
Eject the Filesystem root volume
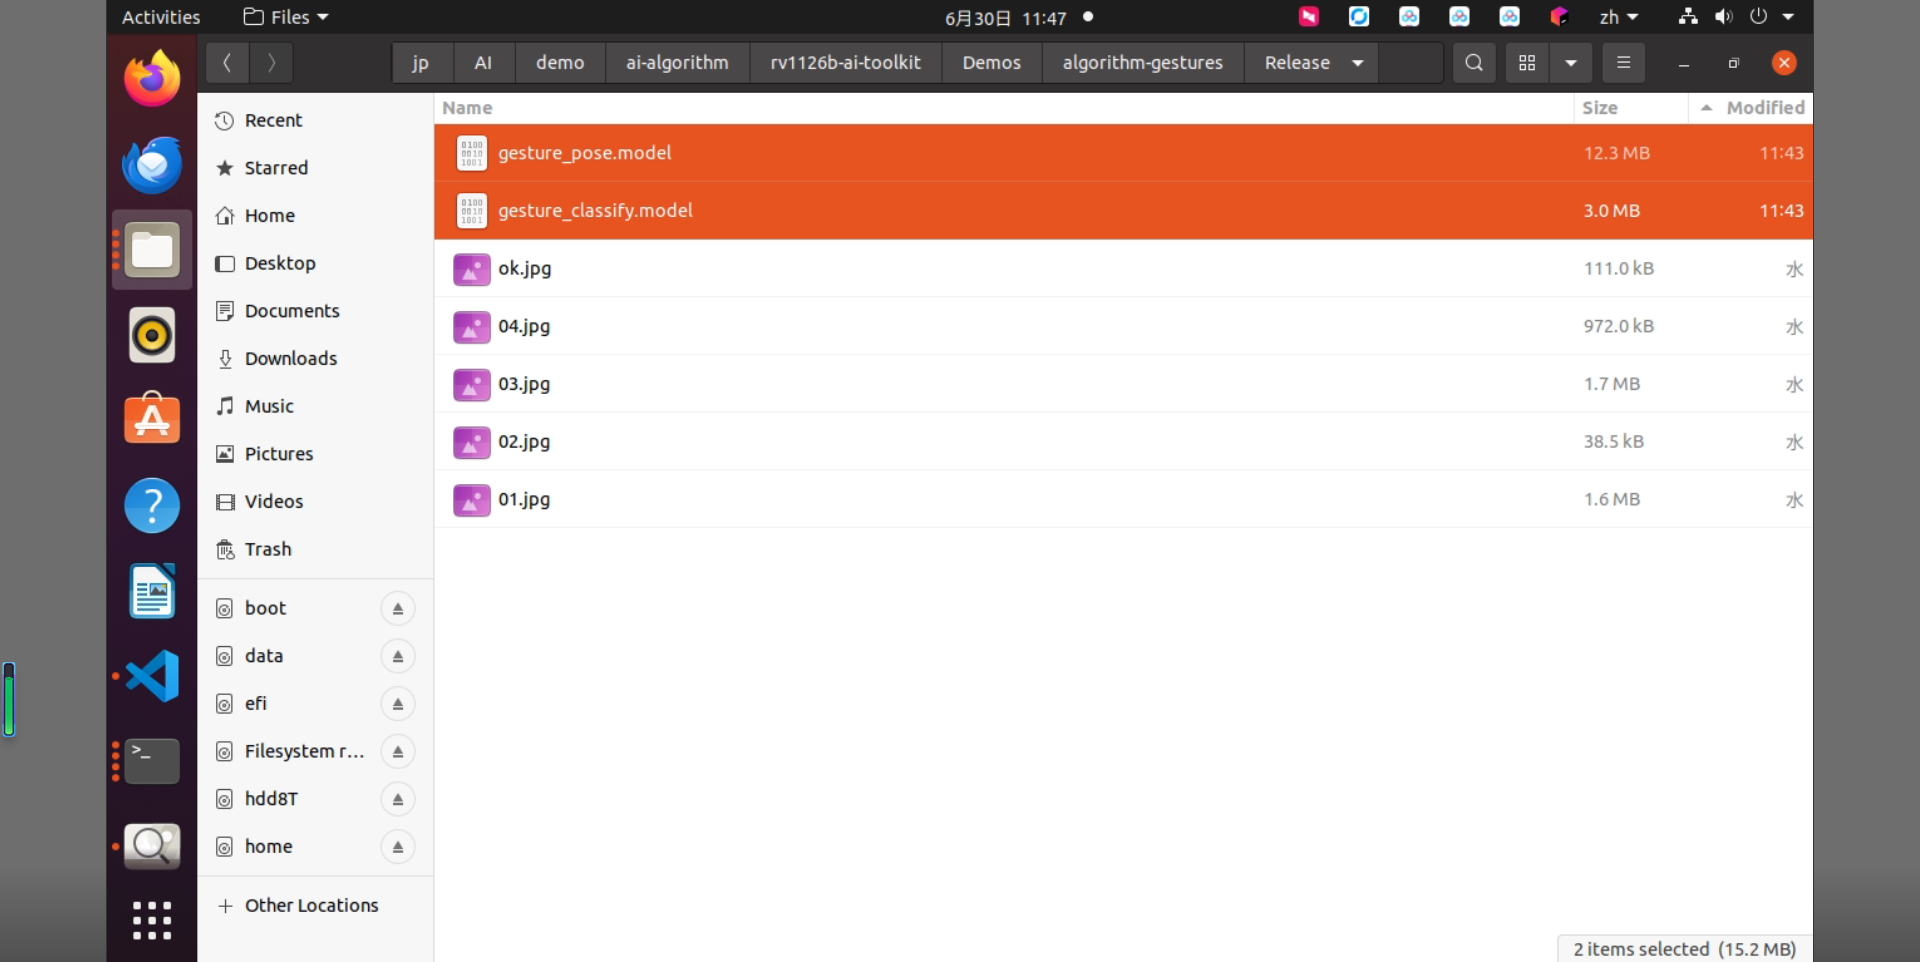pyautogui.click(x=398, y=752)
